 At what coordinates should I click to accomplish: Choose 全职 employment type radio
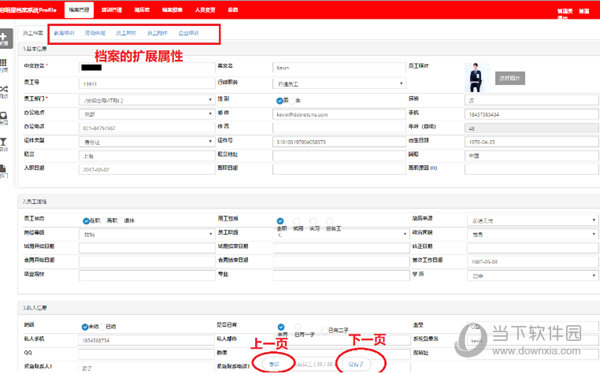[280, 221]
